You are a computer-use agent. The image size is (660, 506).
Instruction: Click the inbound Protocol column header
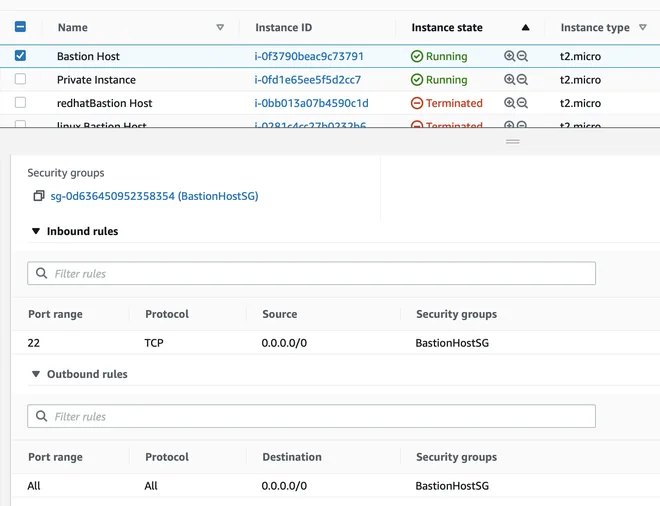(x=167, y=314)
